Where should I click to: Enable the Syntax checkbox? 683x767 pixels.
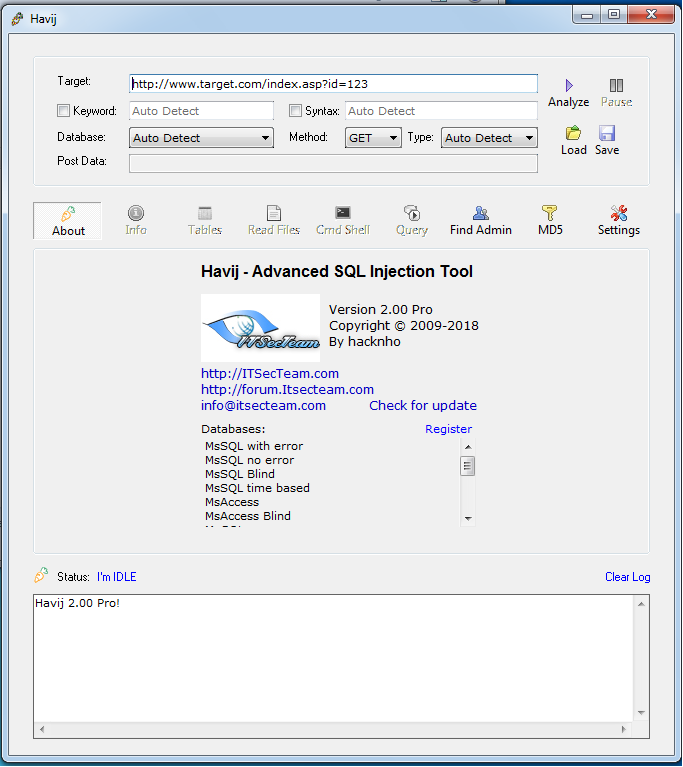click(295, 111)
